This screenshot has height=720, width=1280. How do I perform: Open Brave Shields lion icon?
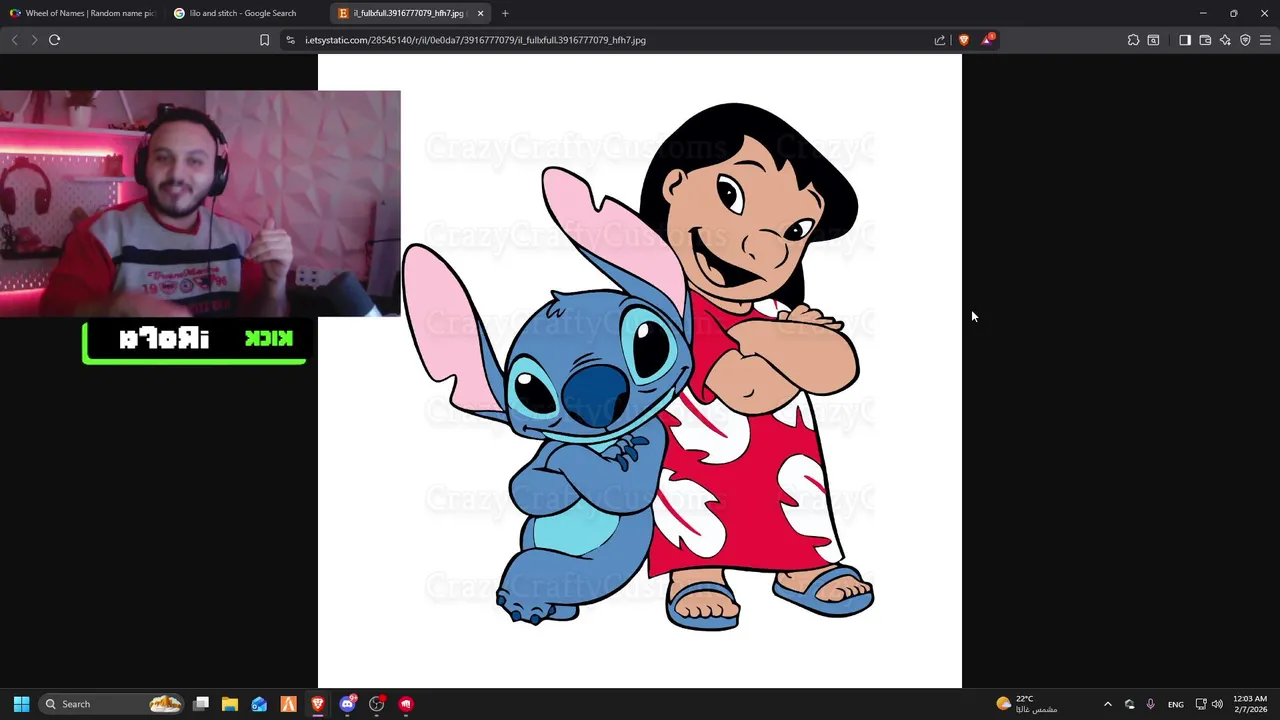(x=964, y=40)
